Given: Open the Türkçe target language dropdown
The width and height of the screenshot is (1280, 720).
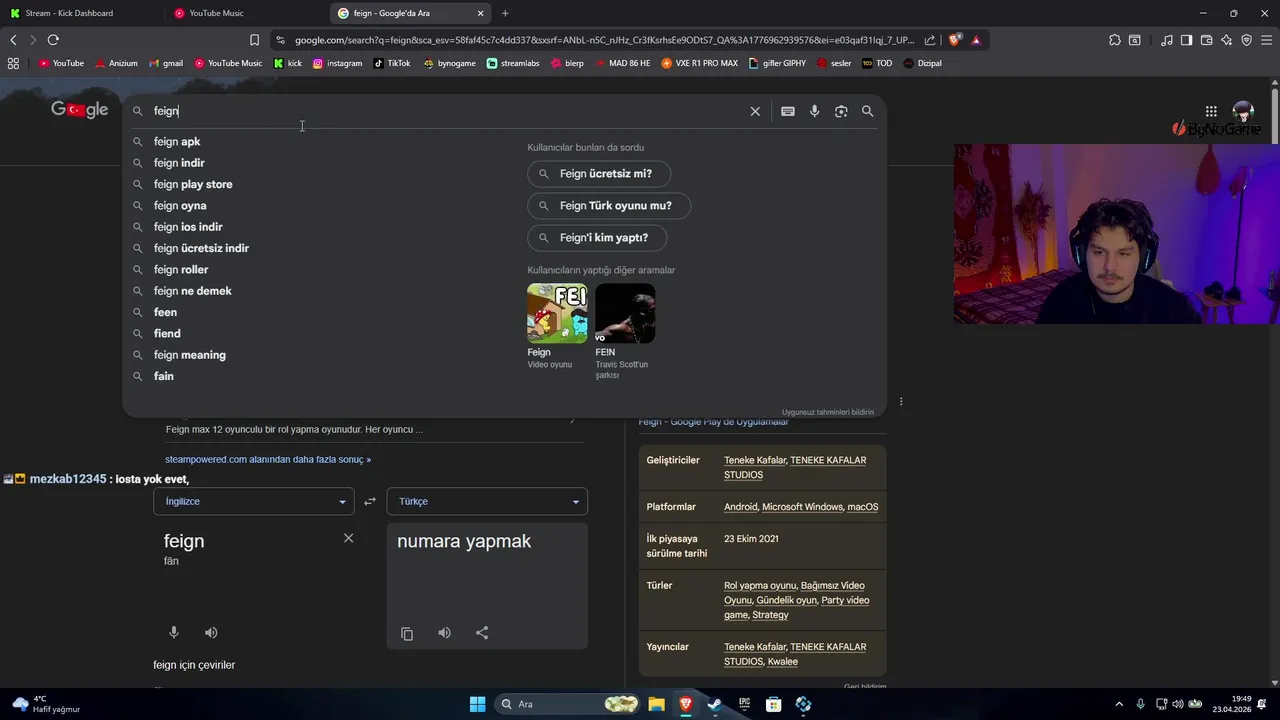Looking at the screenshot, I should [487, 501].
